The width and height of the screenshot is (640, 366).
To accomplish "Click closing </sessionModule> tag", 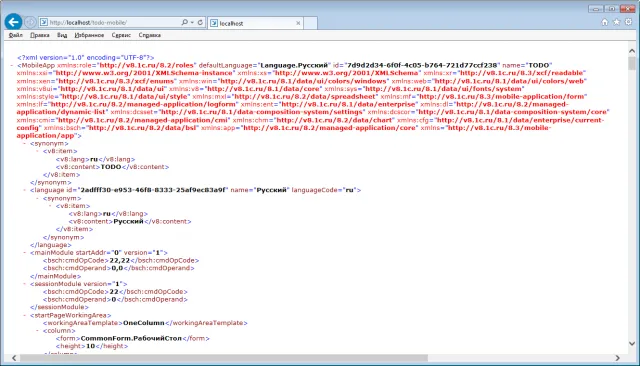I will coord(59,307).
